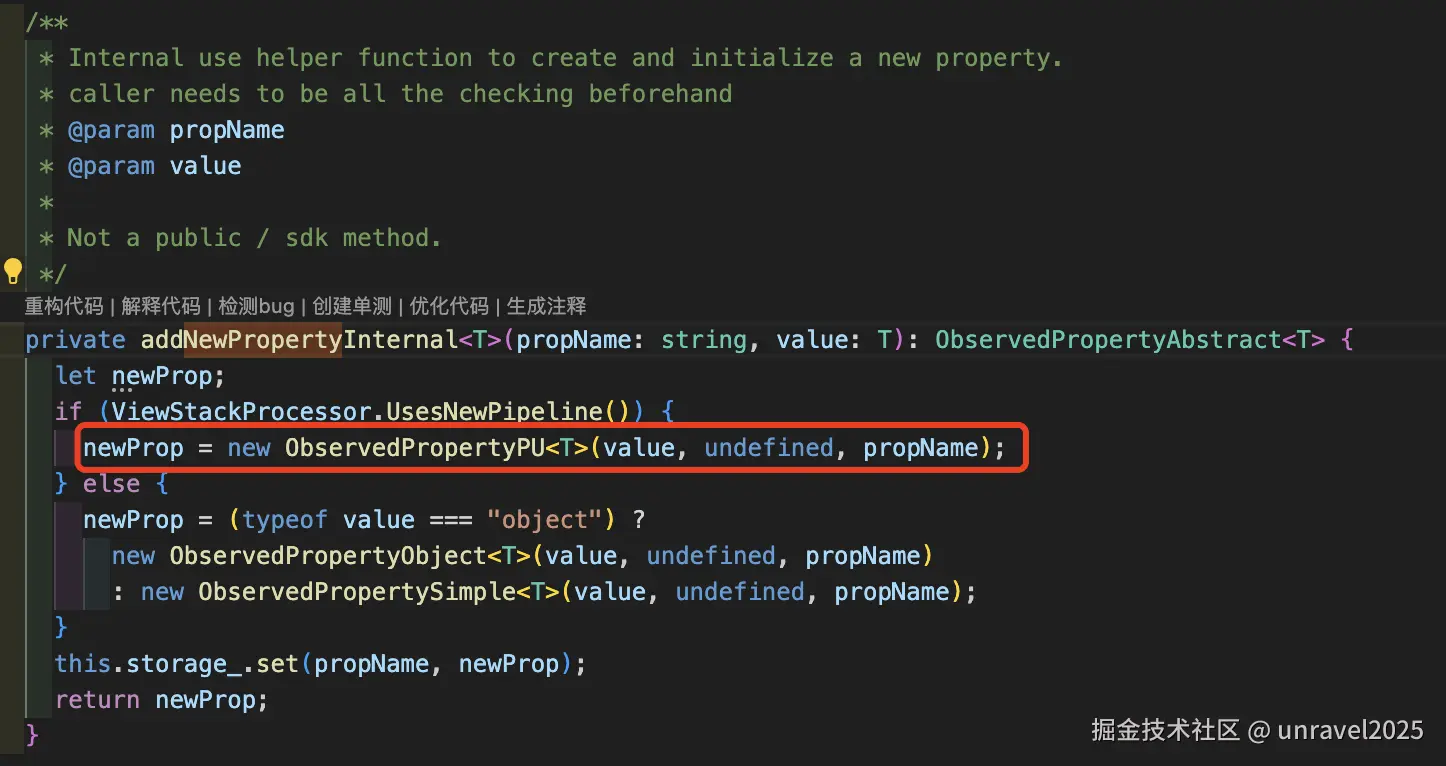Viewport: 1446px width, 766px height.
Task: Click the ObservedPropertySimple class name
Action: click(x=357, y=592)
